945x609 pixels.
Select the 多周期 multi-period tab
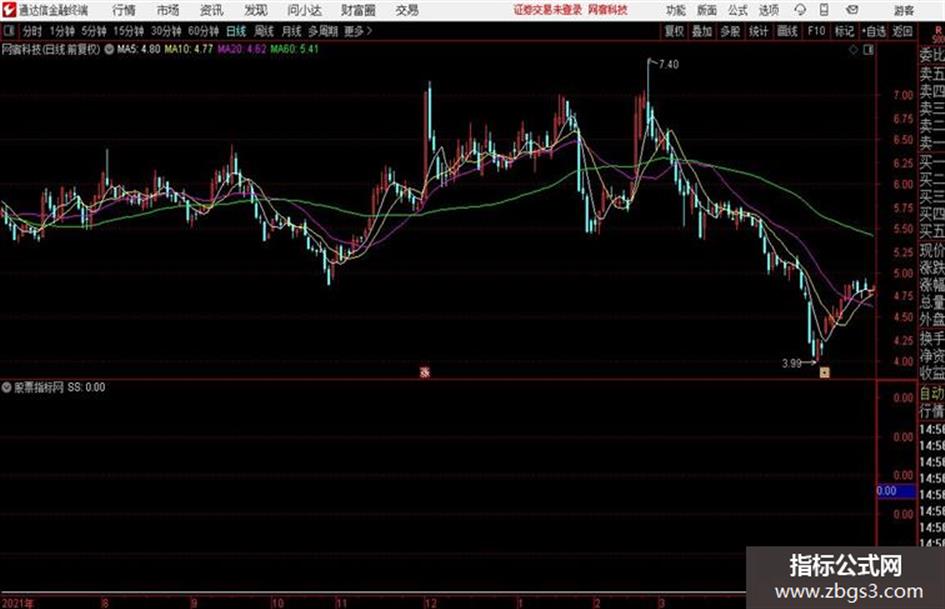pyautogui.click(x=323, y=31)
